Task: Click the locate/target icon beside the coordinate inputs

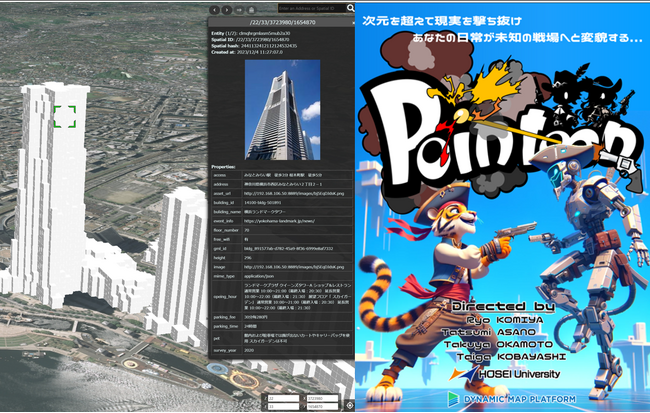Action: click(x=349, y=405)
